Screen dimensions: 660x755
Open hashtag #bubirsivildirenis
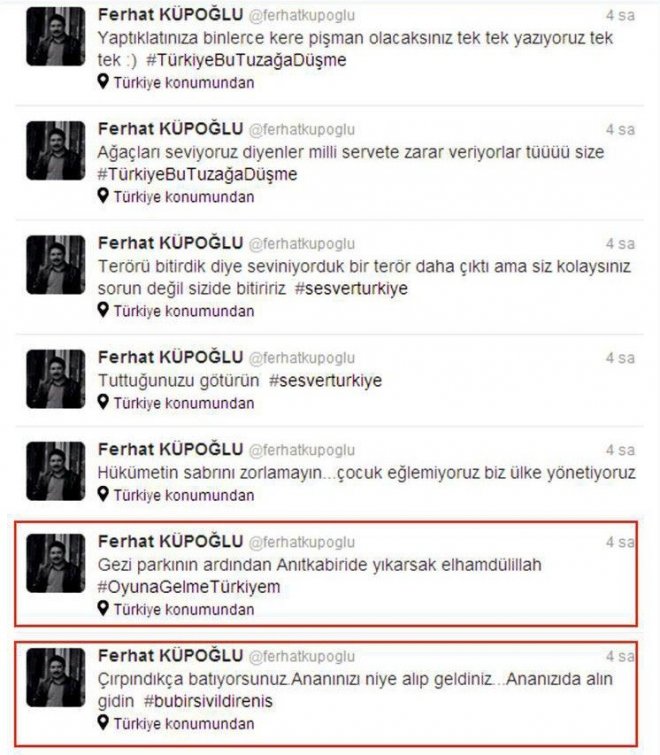pos(208,701)
